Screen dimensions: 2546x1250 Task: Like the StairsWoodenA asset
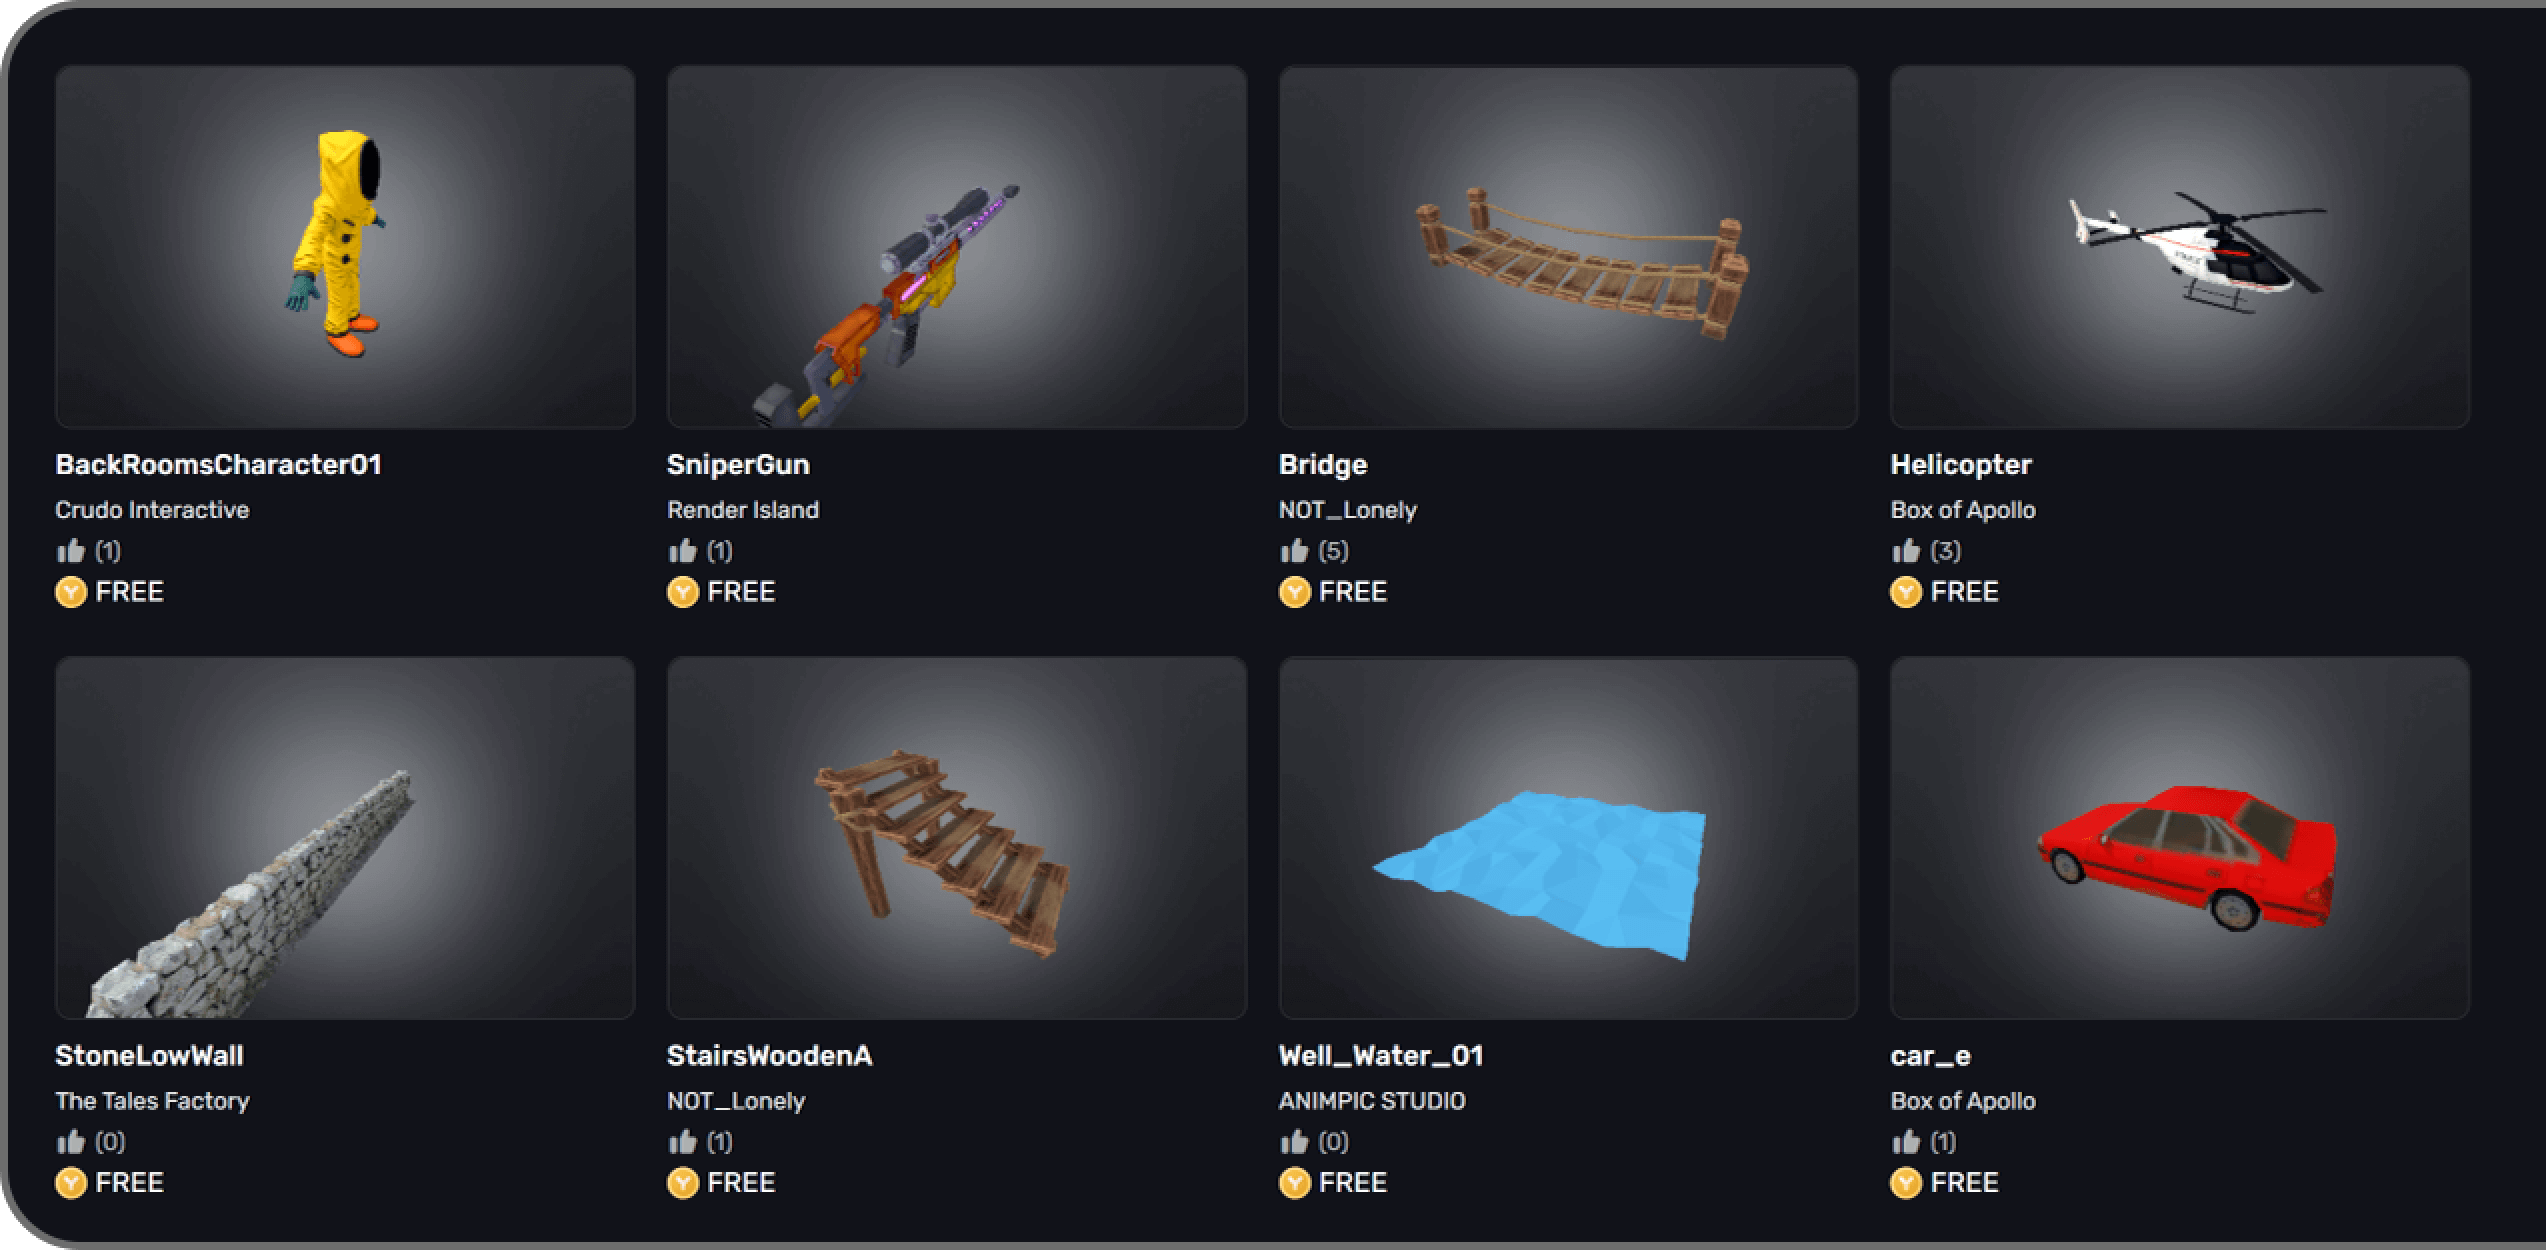click(683, 1141)
